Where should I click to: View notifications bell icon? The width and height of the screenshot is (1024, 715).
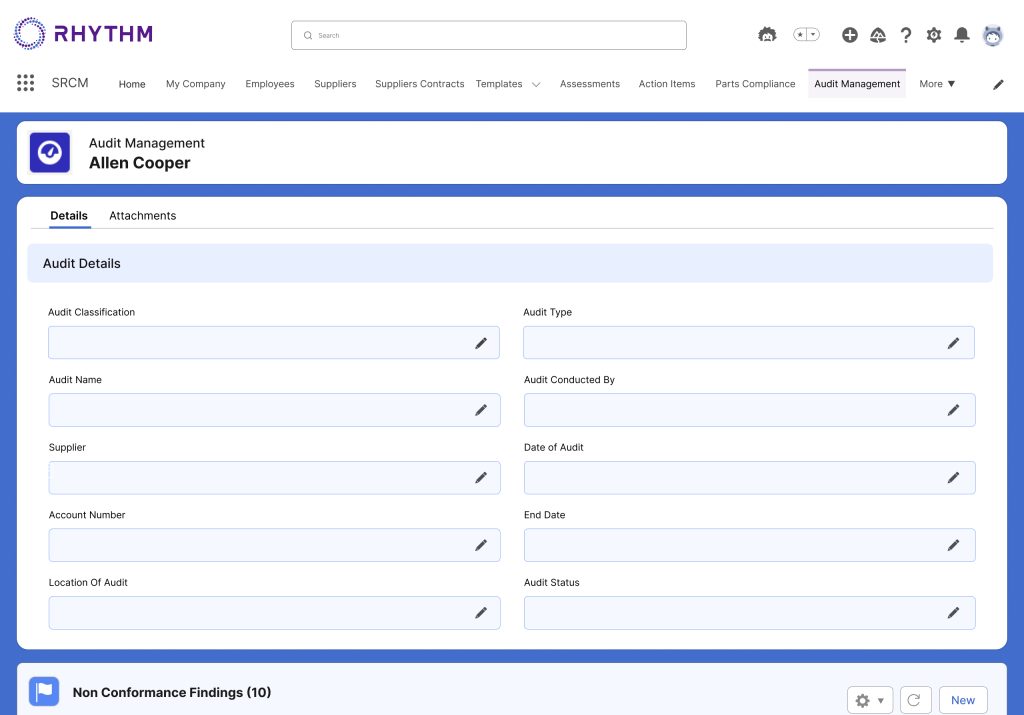(x=962, y=35)
